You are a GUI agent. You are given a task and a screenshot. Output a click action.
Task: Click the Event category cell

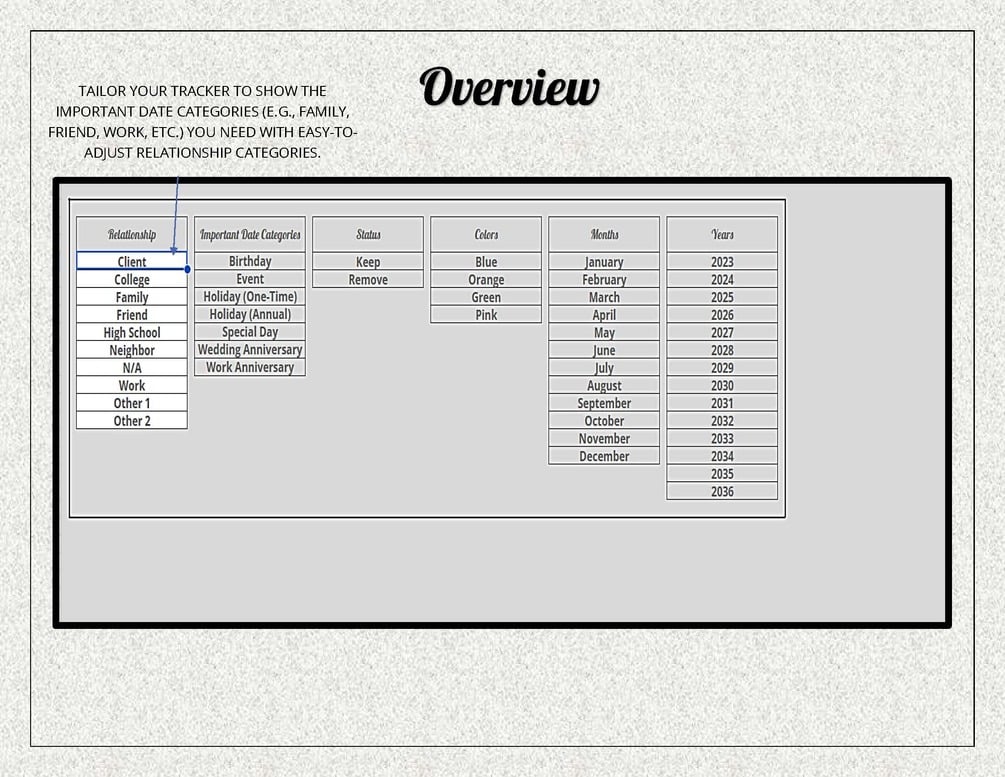click(x=250, y=278)
